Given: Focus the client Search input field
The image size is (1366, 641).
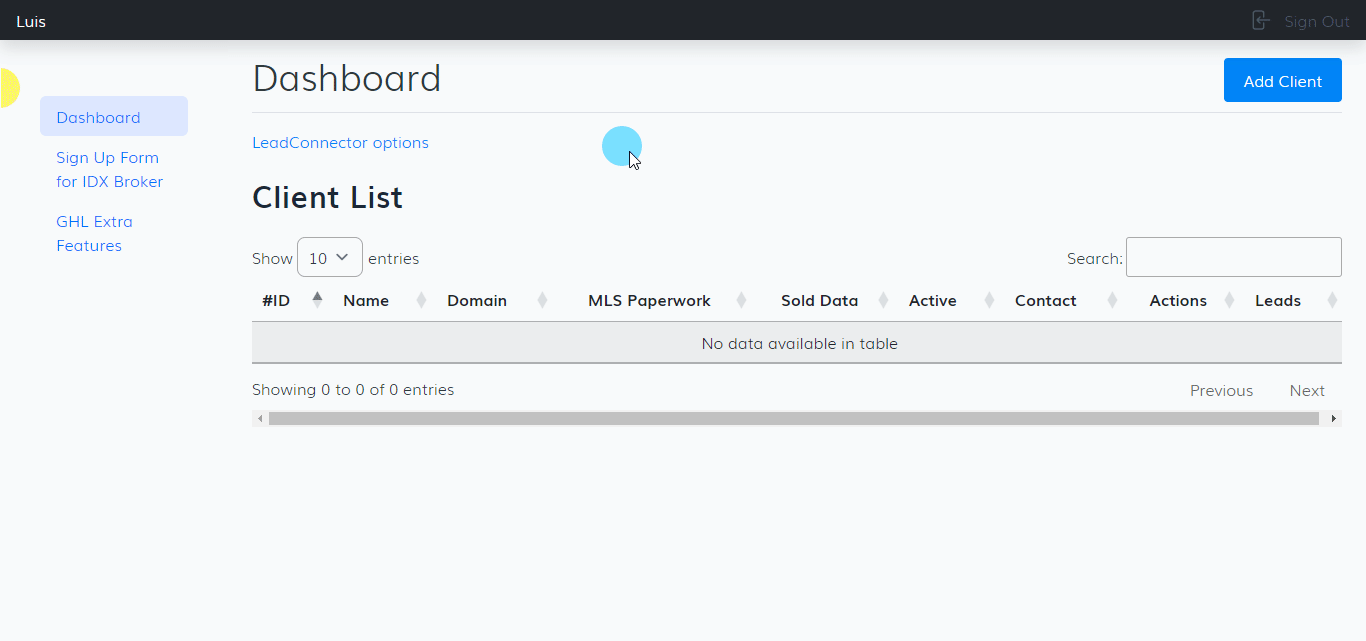Looking at the screenshot, I should tap(1233, 257).
